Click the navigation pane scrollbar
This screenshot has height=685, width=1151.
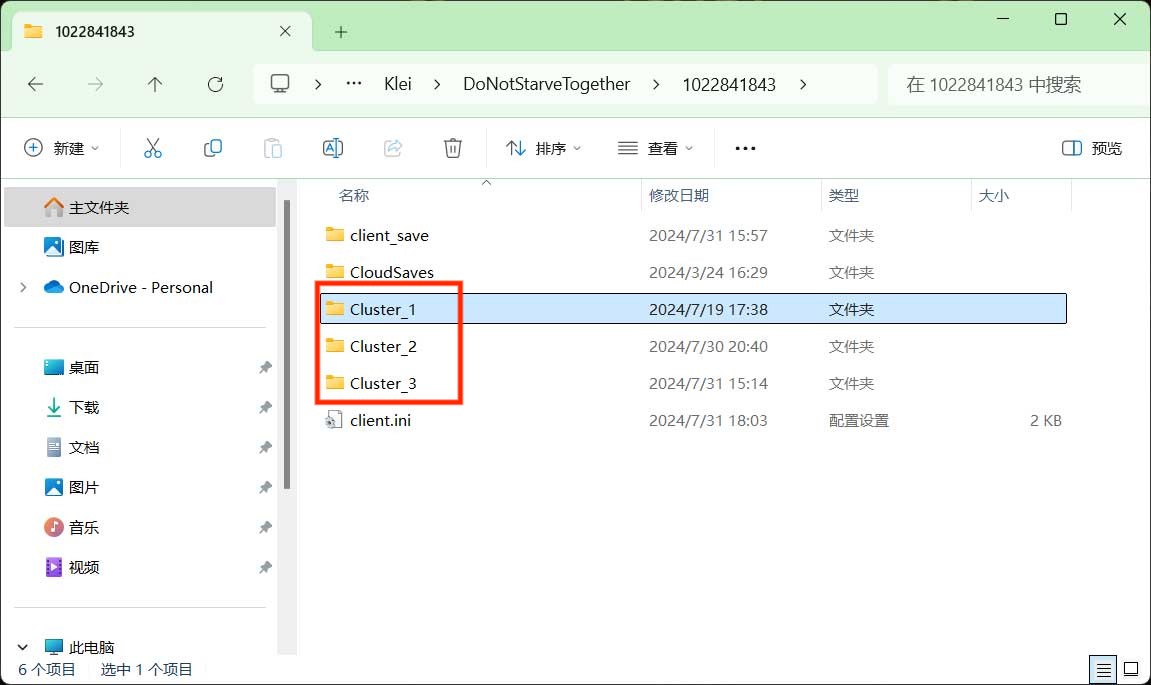287,344
